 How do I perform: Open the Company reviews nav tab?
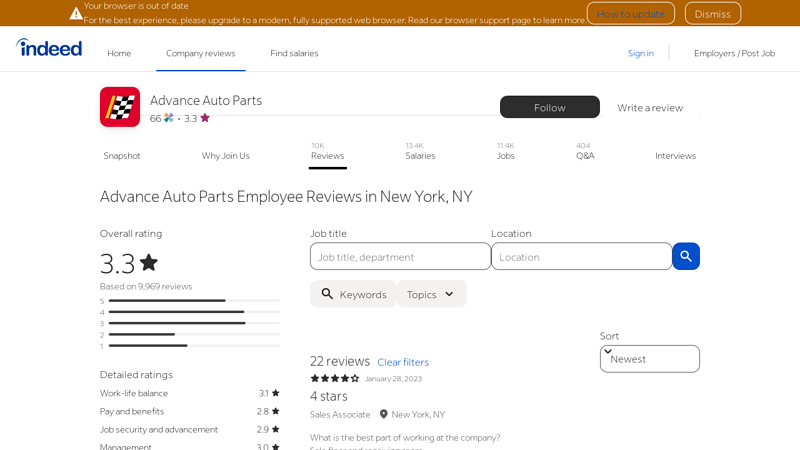click(201, 53)
